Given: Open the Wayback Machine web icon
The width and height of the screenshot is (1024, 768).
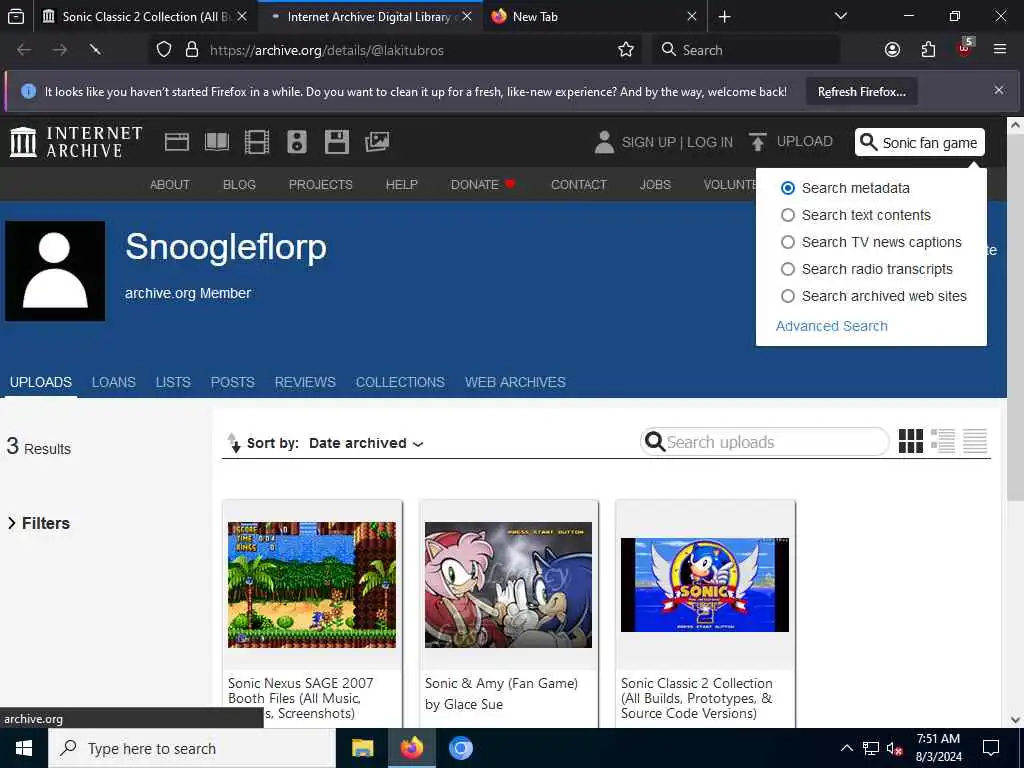Looking at the screenshot, I should [x=176, y=142].
